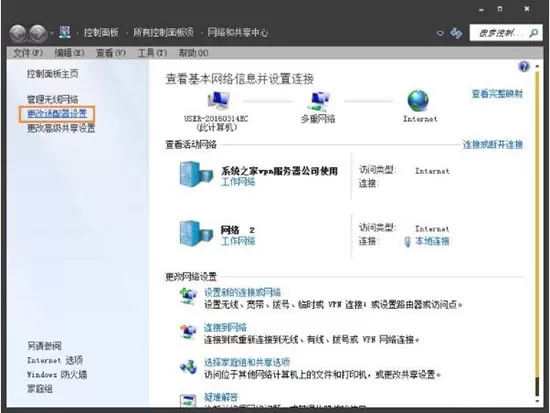Click the 本地连接 plug icon

(x=408, y=242)
